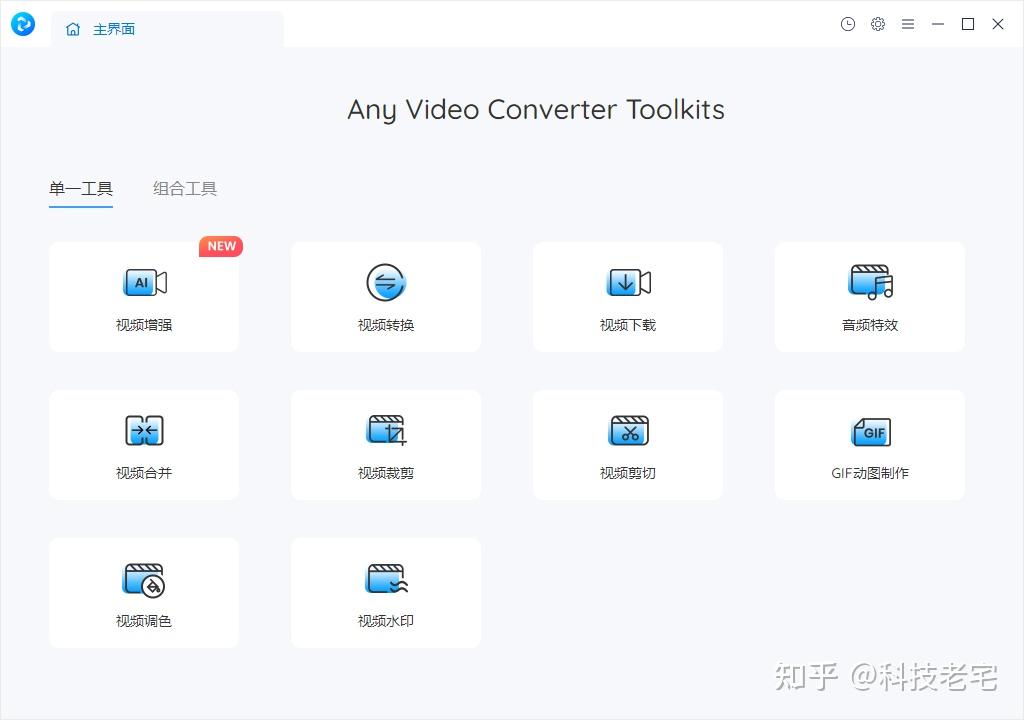The image size is (1024, 720).
Task: Open the 视频裁剪 video crop tool
Action: 385,444
